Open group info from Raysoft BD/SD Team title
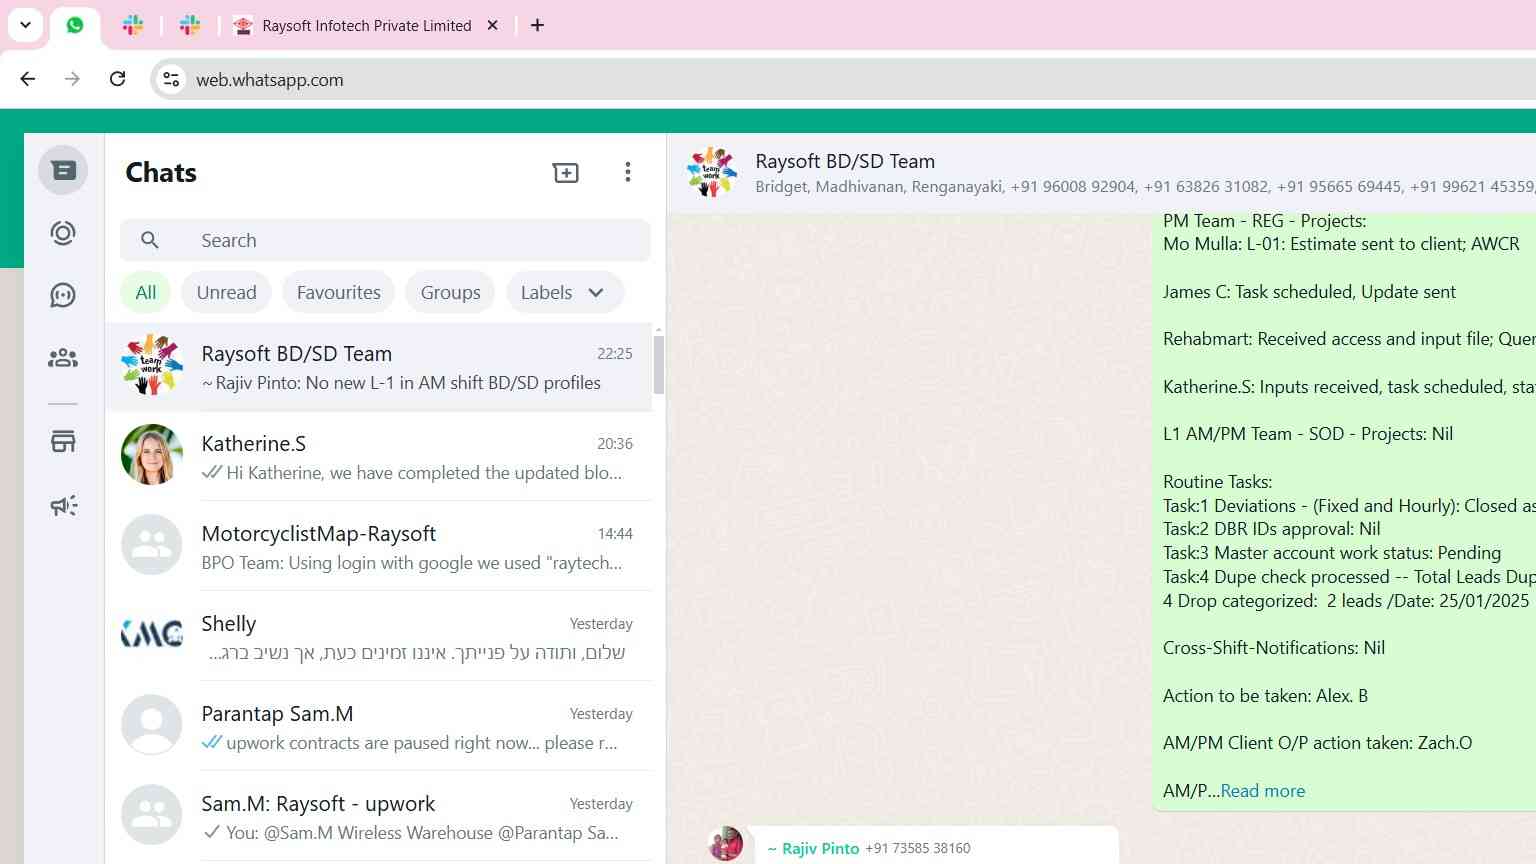Image resolution: width=1536 pixels, height=864 pixels. [845, 161]
